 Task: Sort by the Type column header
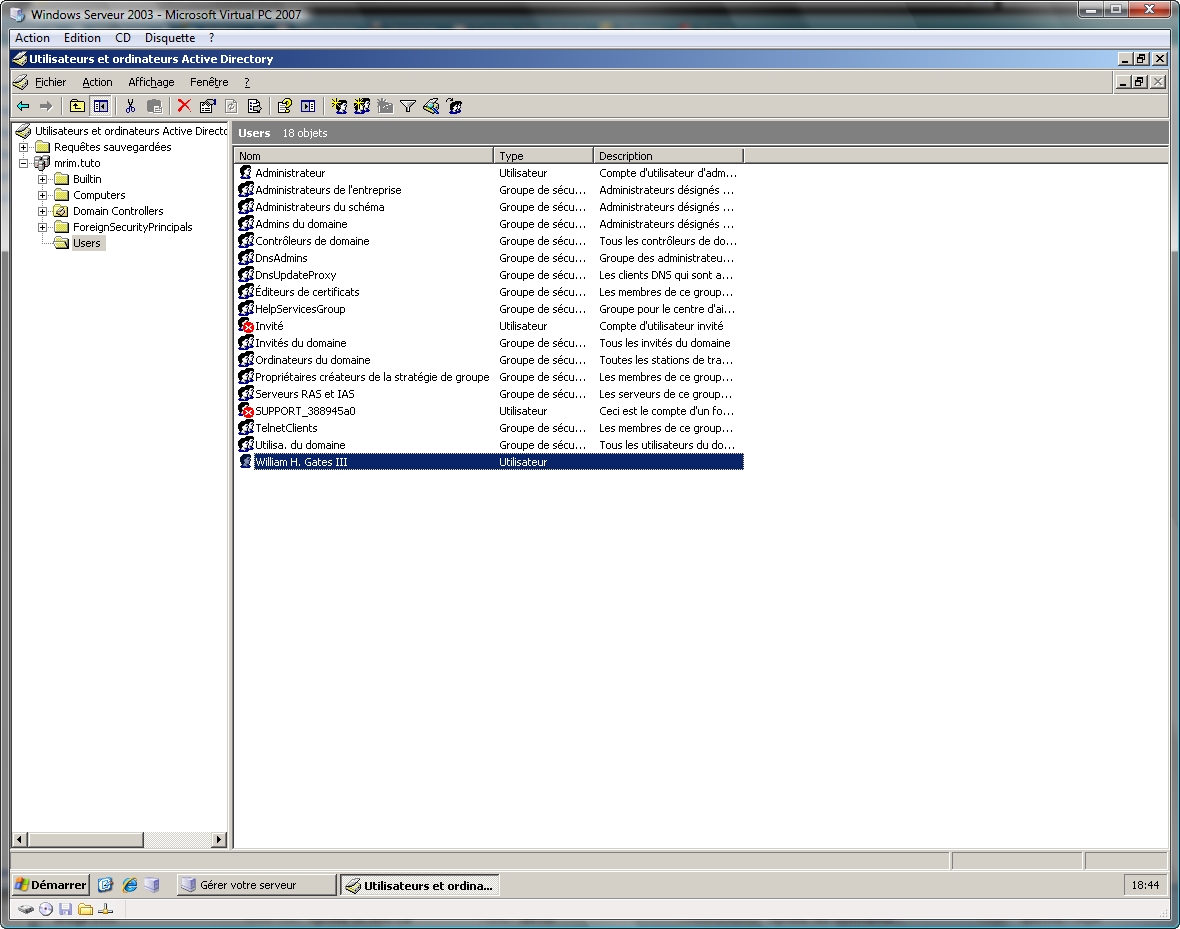[543, 156]
